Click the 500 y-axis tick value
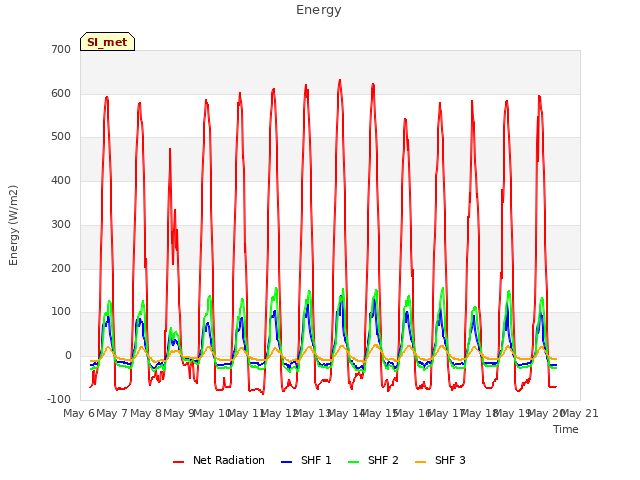 coord(61,137)
